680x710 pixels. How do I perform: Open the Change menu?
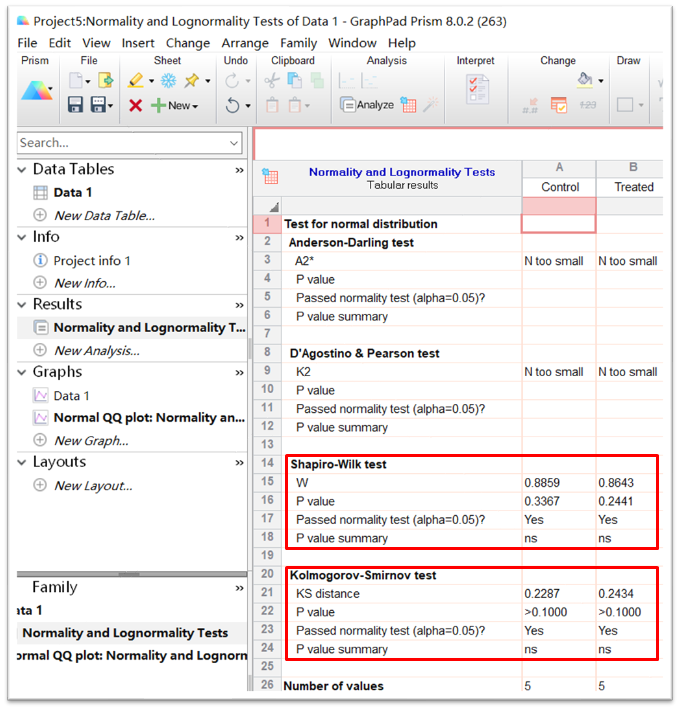188,43
